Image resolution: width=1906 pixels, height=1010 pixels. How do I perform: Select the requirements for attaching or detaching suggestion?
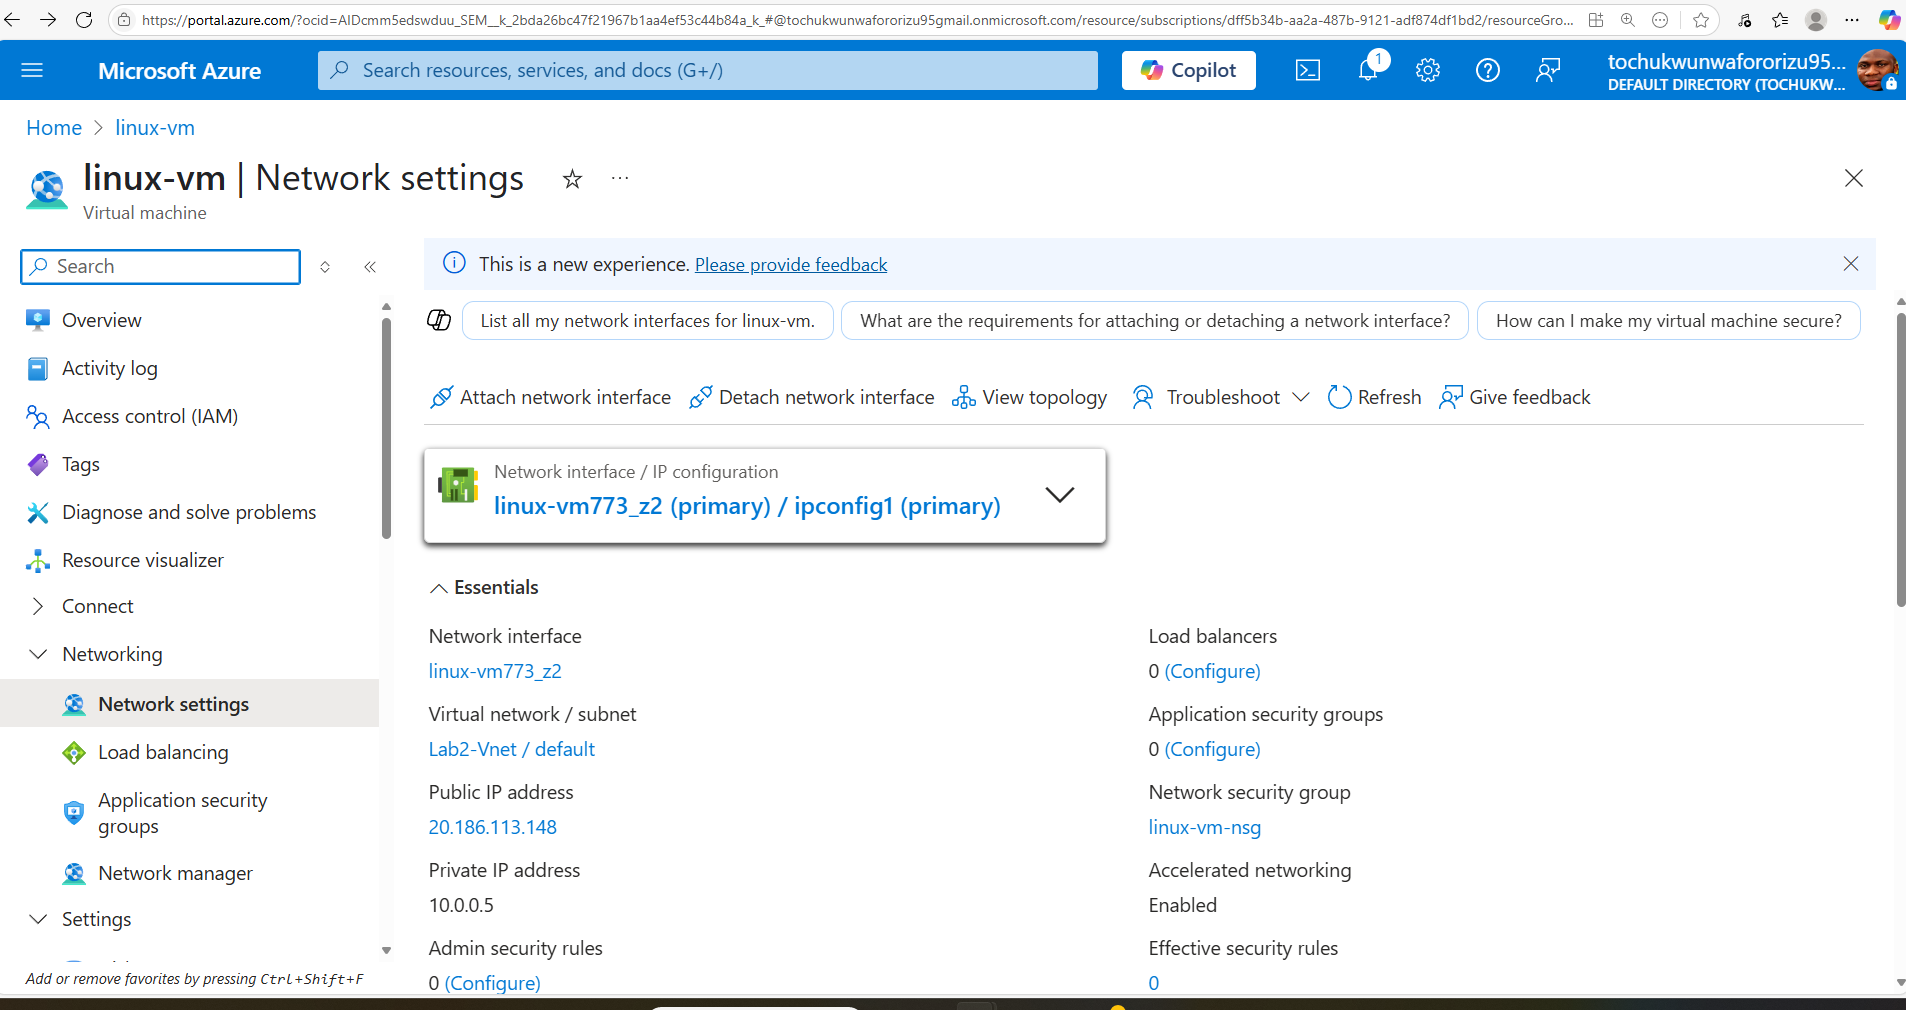point(1155,321)
